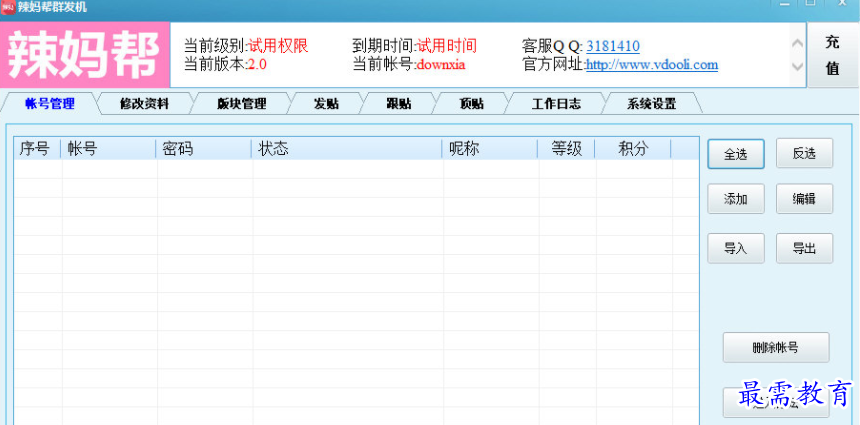Viewport: 860px width, 425px height.
Task: Go to the 跟贴 tab
Action: pyautogui.click(x=399, y=104)
